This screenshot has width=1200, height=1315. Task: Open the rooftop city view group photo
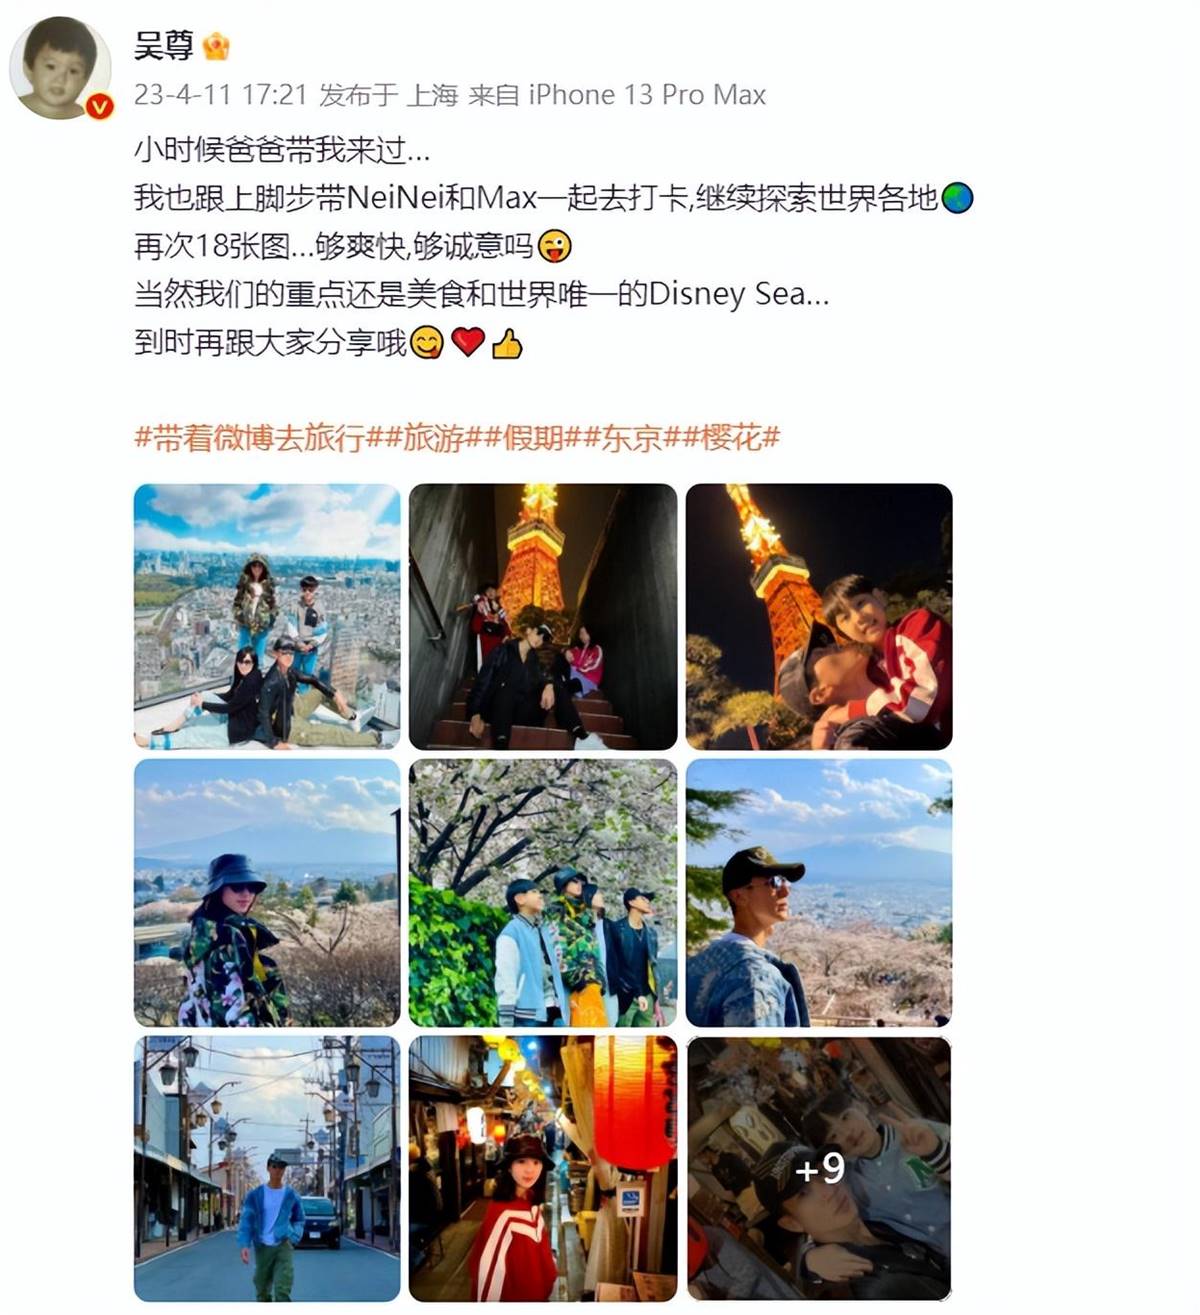click(267, 616)
